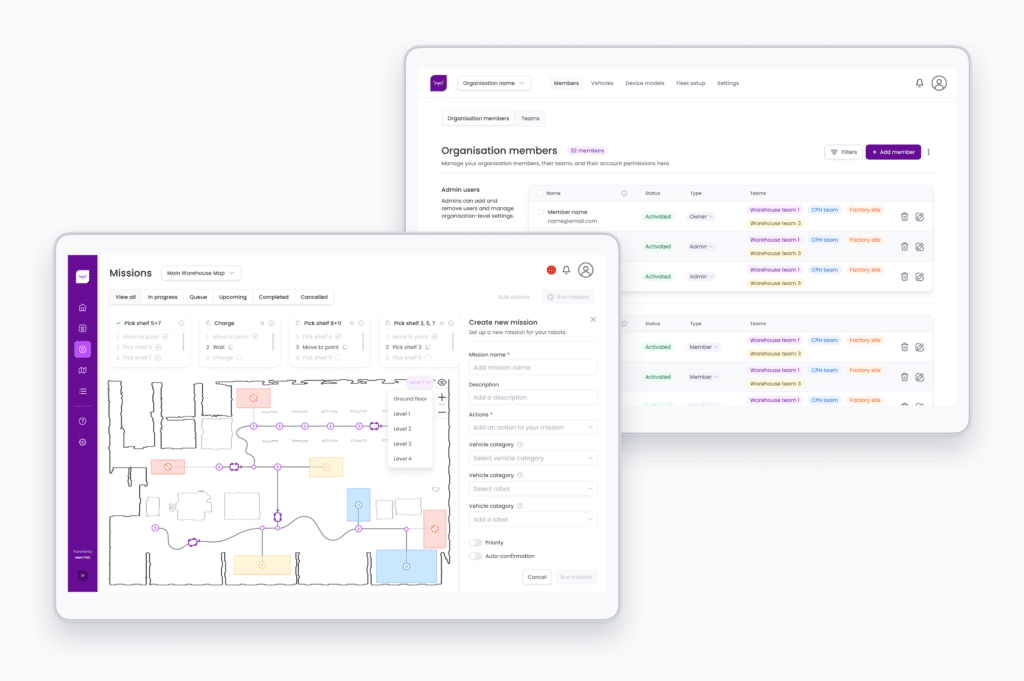Switch to the Completed missions tab
The height and width of the screenshot is (681, 1024).
[273, 297]
